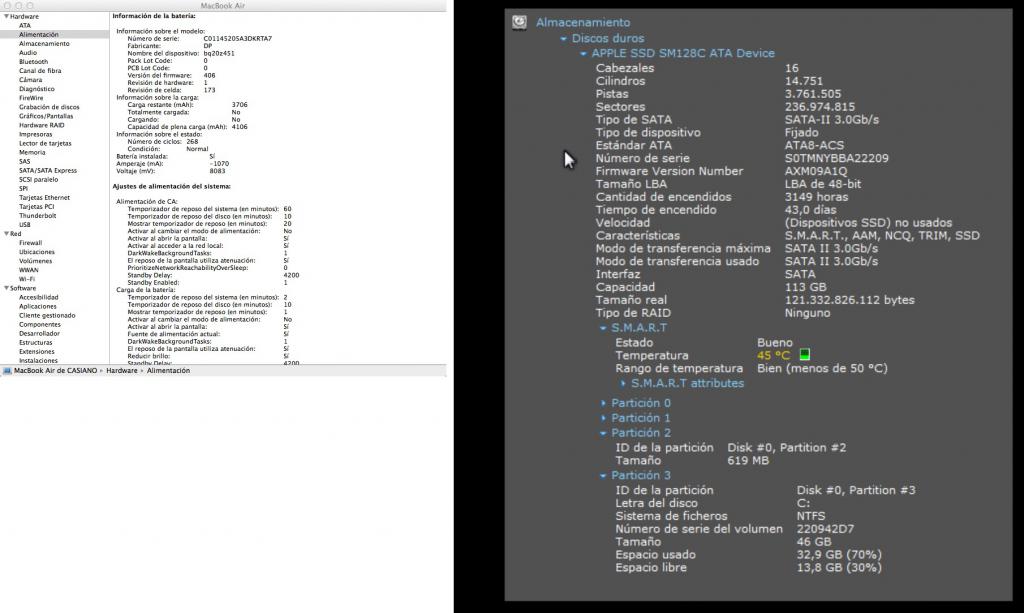Click the green temperature indicator square

click(805, 354)
